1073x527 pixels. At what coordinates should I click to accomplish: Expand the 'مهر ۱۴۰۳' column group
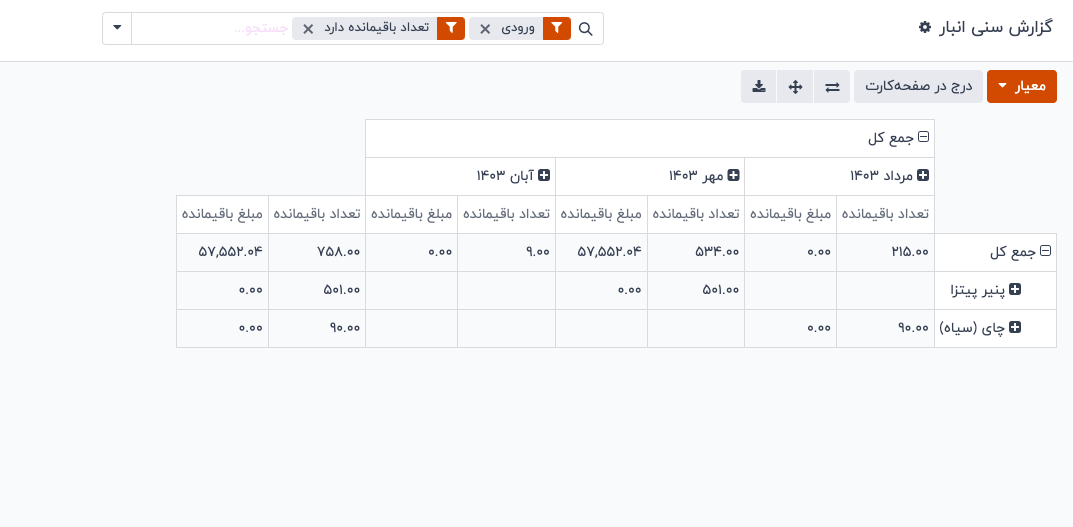[733, 176]
